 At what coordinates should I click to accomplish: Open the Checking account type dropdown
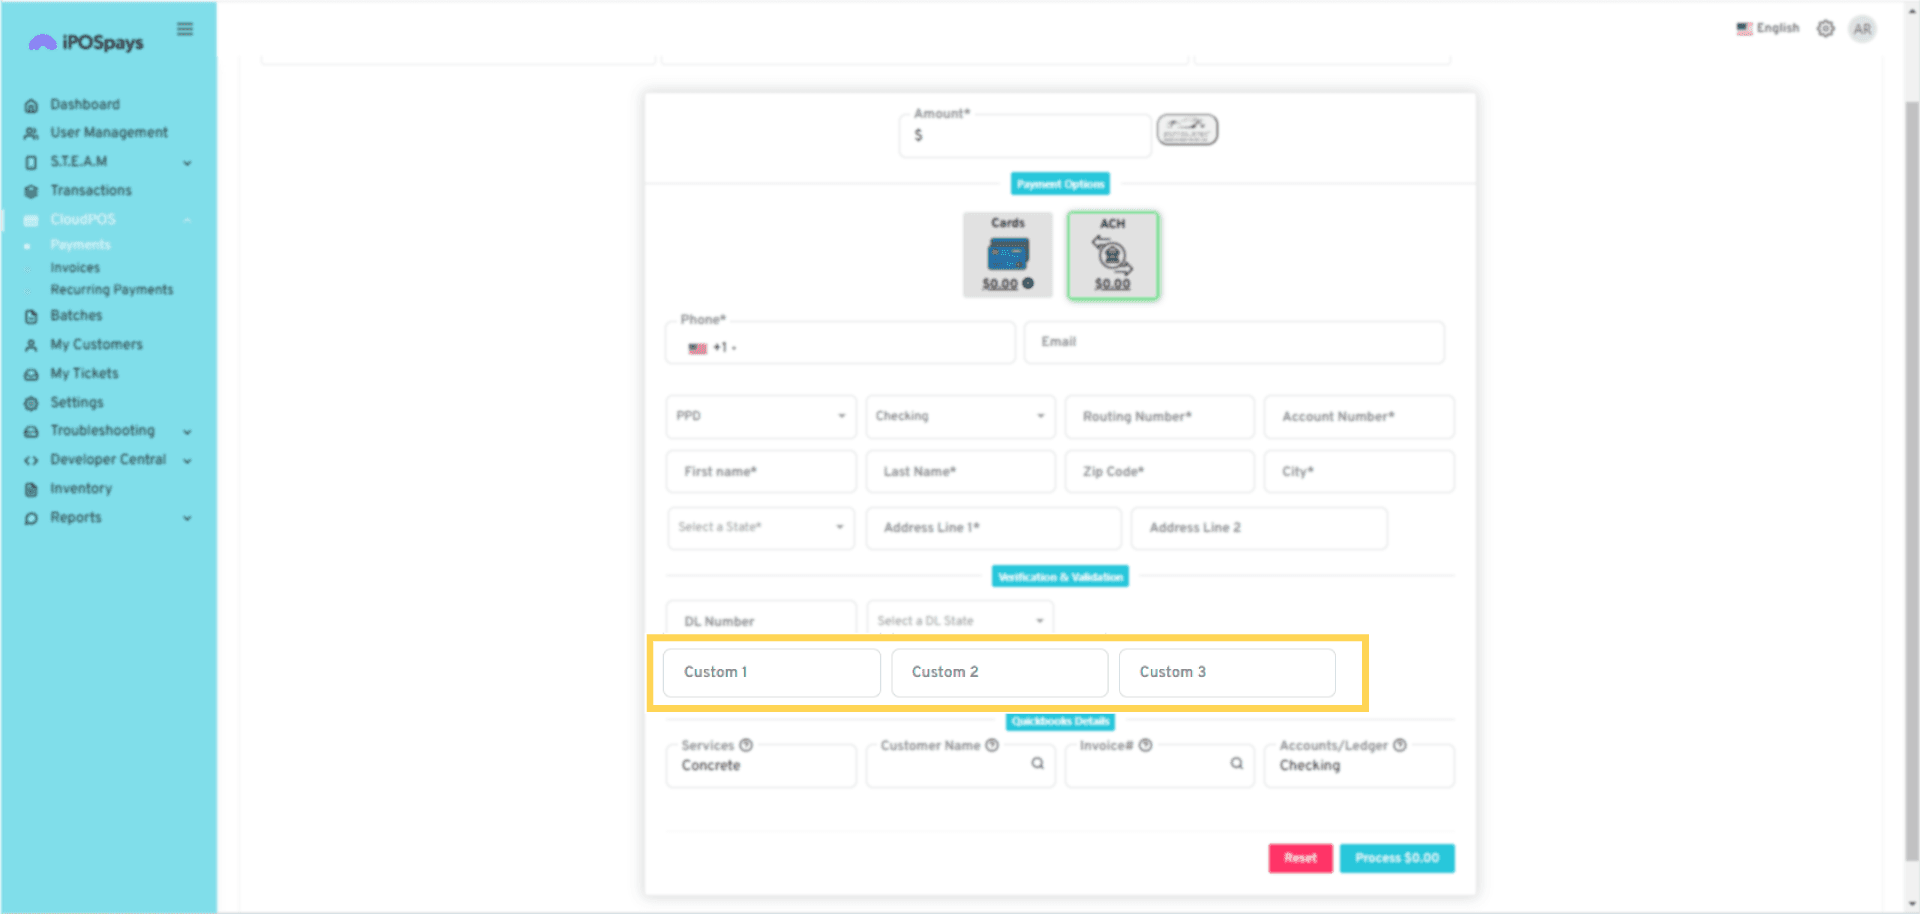[959, 416]
